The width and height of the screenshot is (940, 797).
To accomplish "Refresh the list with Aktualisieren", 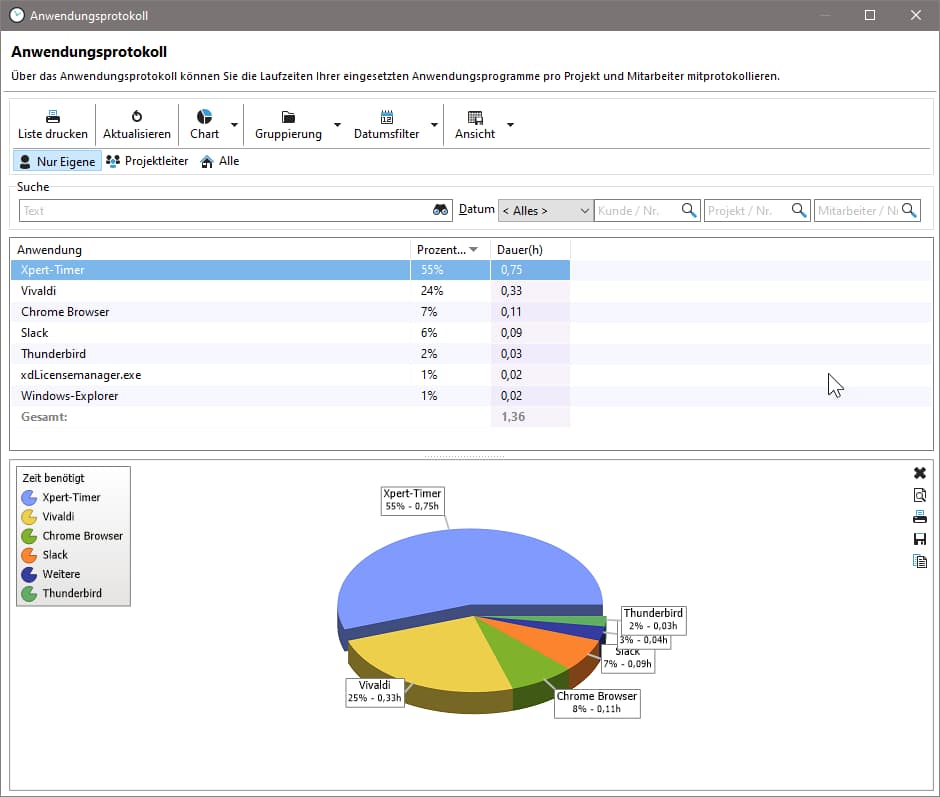I will 137,125.
